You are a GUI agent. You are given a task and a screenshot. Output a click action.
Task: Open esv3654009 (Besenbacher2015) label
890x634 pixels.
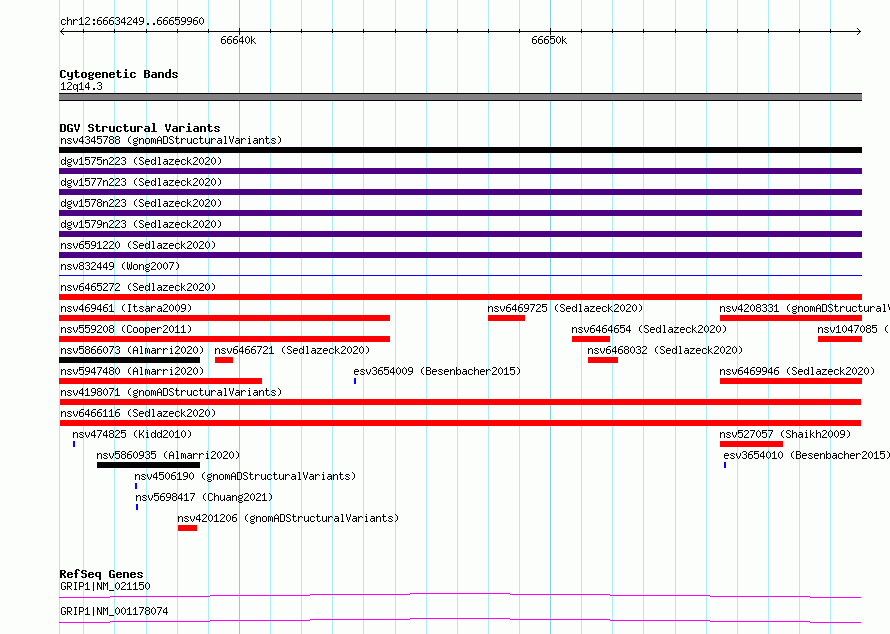click(x=437, y=371)
